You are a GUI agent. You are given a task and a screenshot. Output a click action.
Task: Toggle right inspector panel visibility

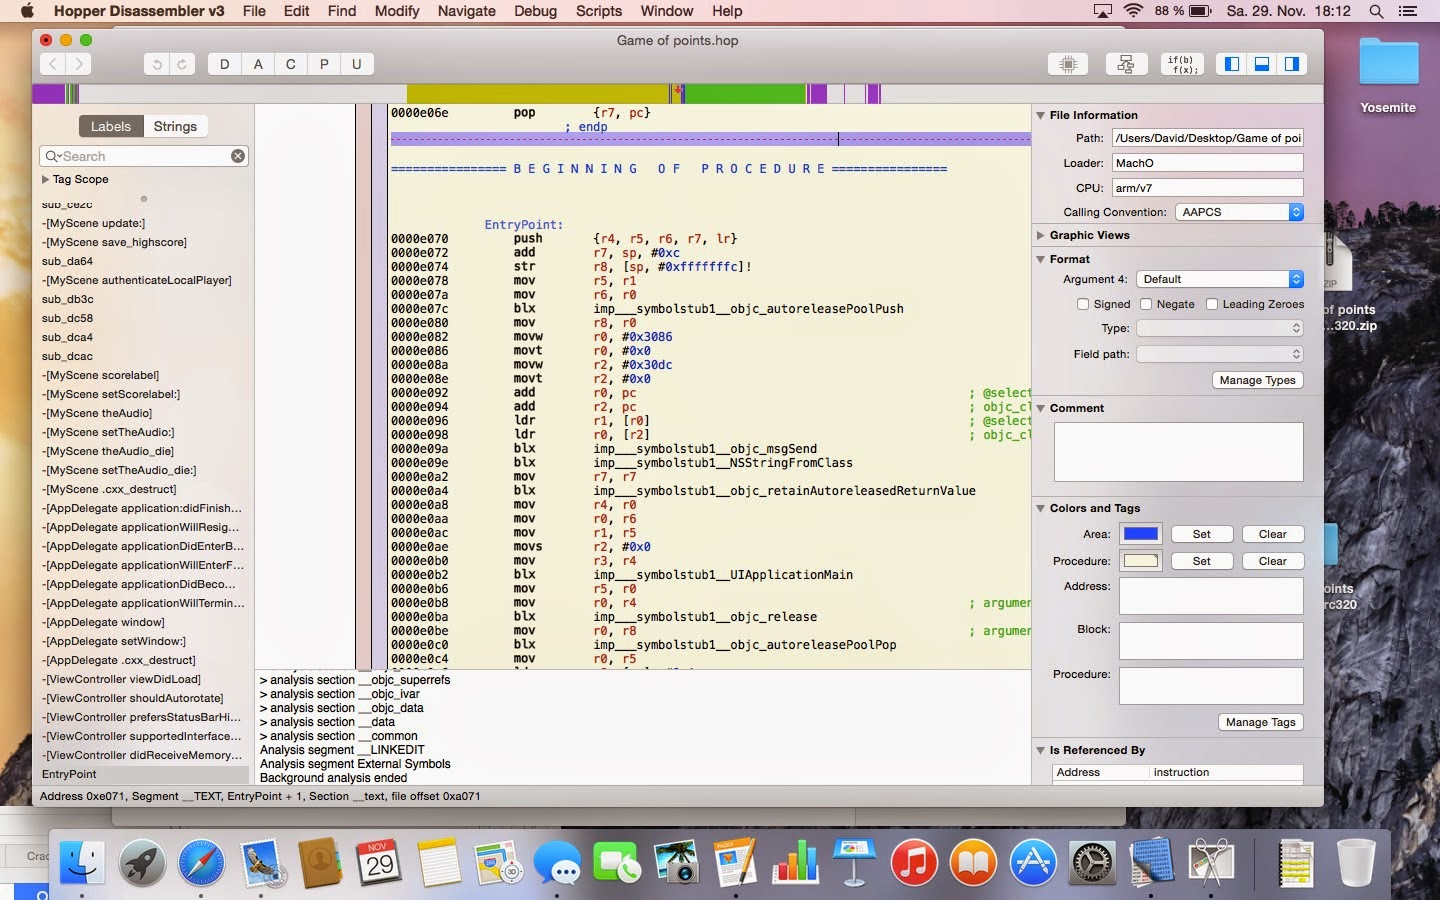click(x=1292, y=64)
